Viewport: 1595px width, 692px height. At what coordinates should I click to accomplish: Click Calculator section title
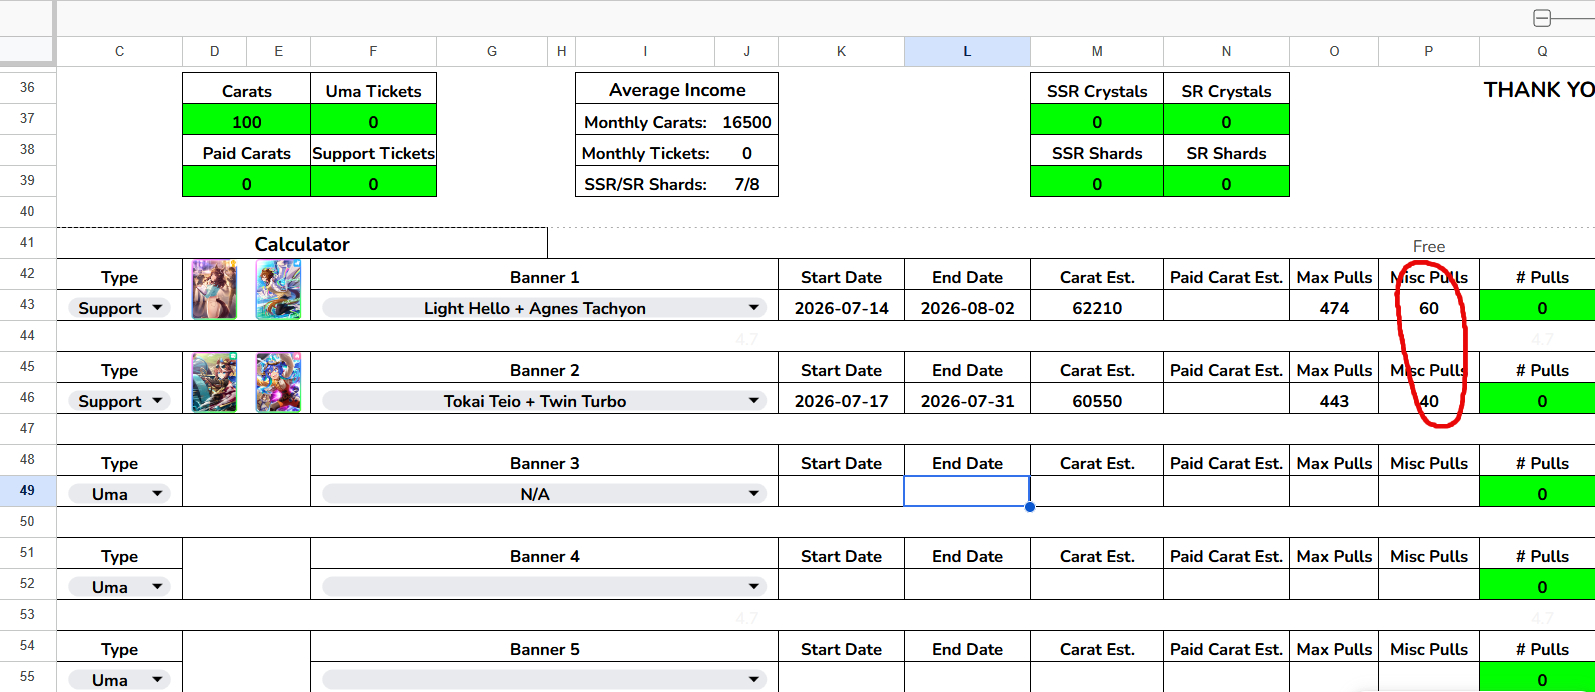302,244
